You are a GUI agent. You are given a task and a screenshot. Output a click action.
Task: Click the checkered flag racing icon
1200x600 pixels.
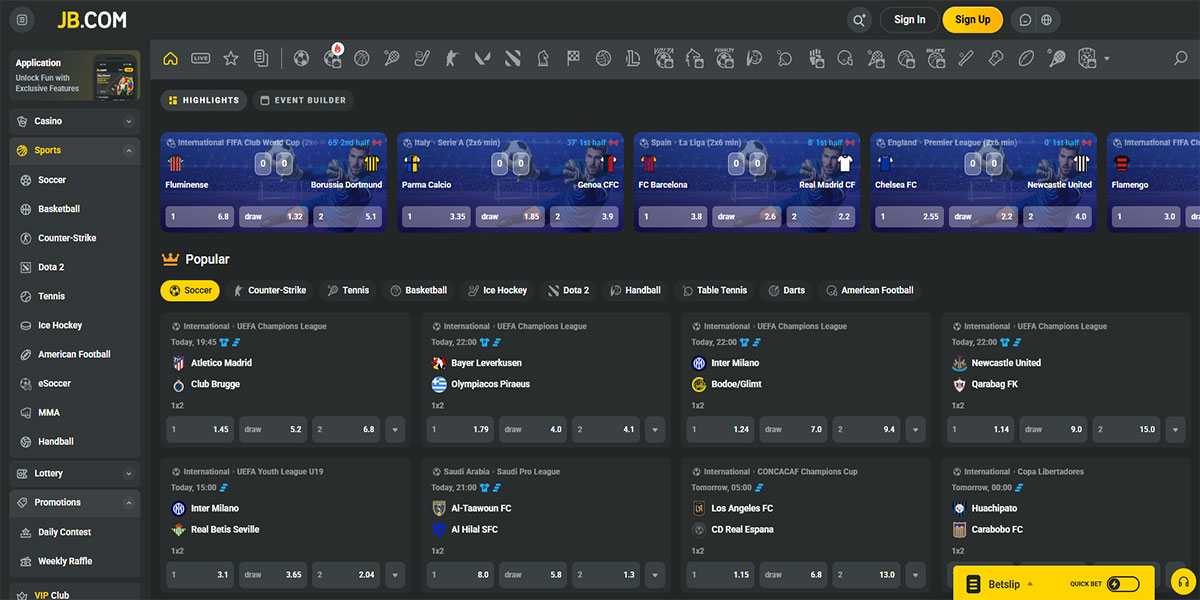573,59
